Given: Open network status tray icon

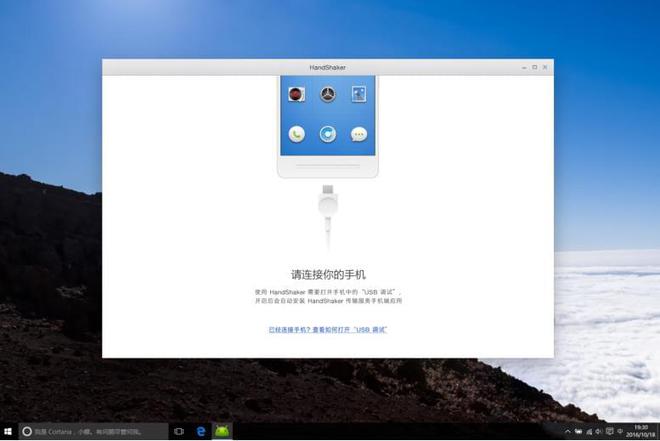Looking at the screenshot, I should coord(589,432).
